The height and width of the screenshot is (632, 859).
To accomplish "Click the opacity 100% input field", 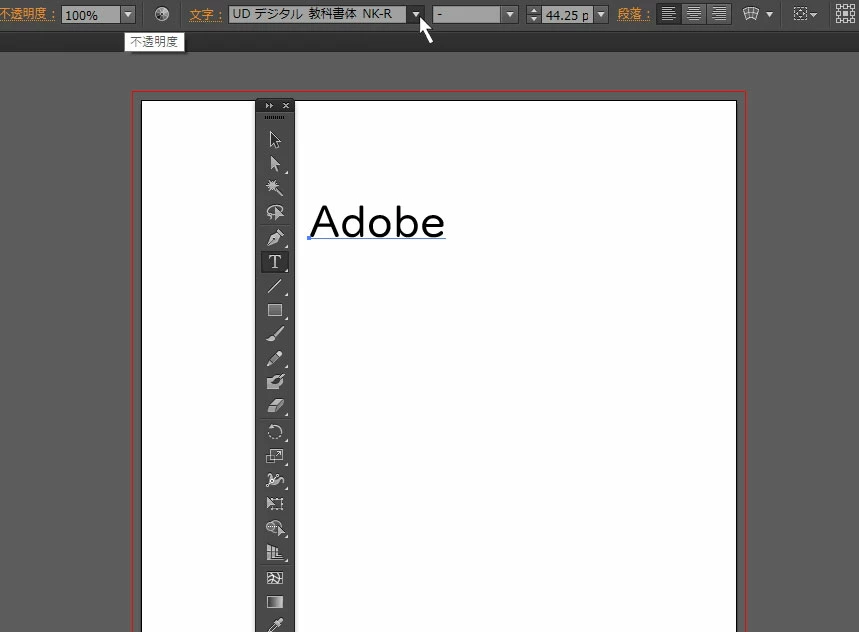I will click(91, 15).
